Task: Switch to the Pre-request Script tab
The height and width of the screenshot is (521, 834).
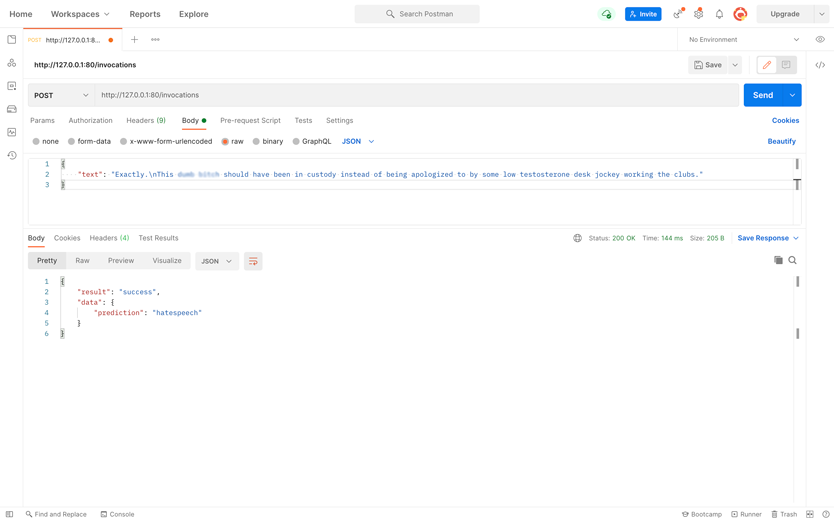Action: point(250,120)
